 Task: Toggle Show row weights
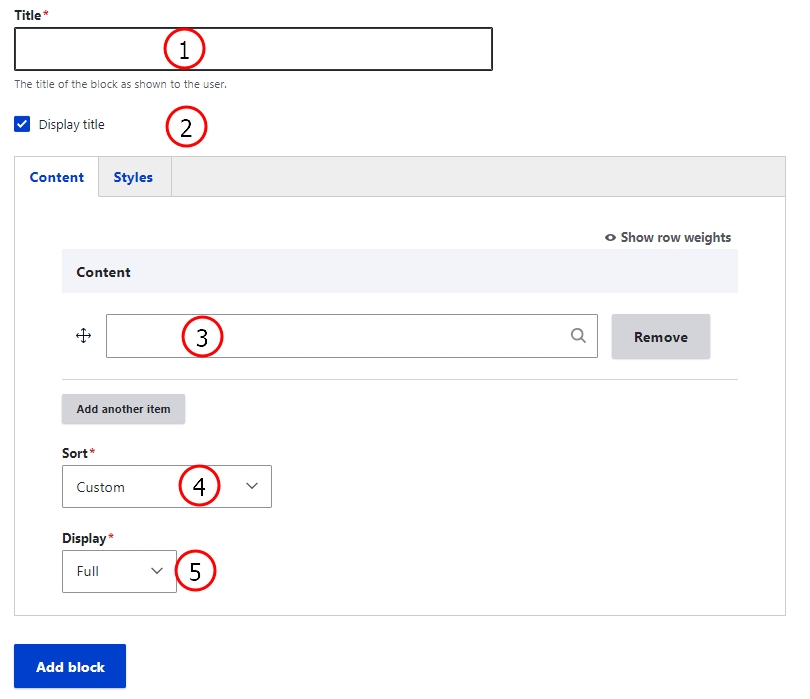[668, 238]
